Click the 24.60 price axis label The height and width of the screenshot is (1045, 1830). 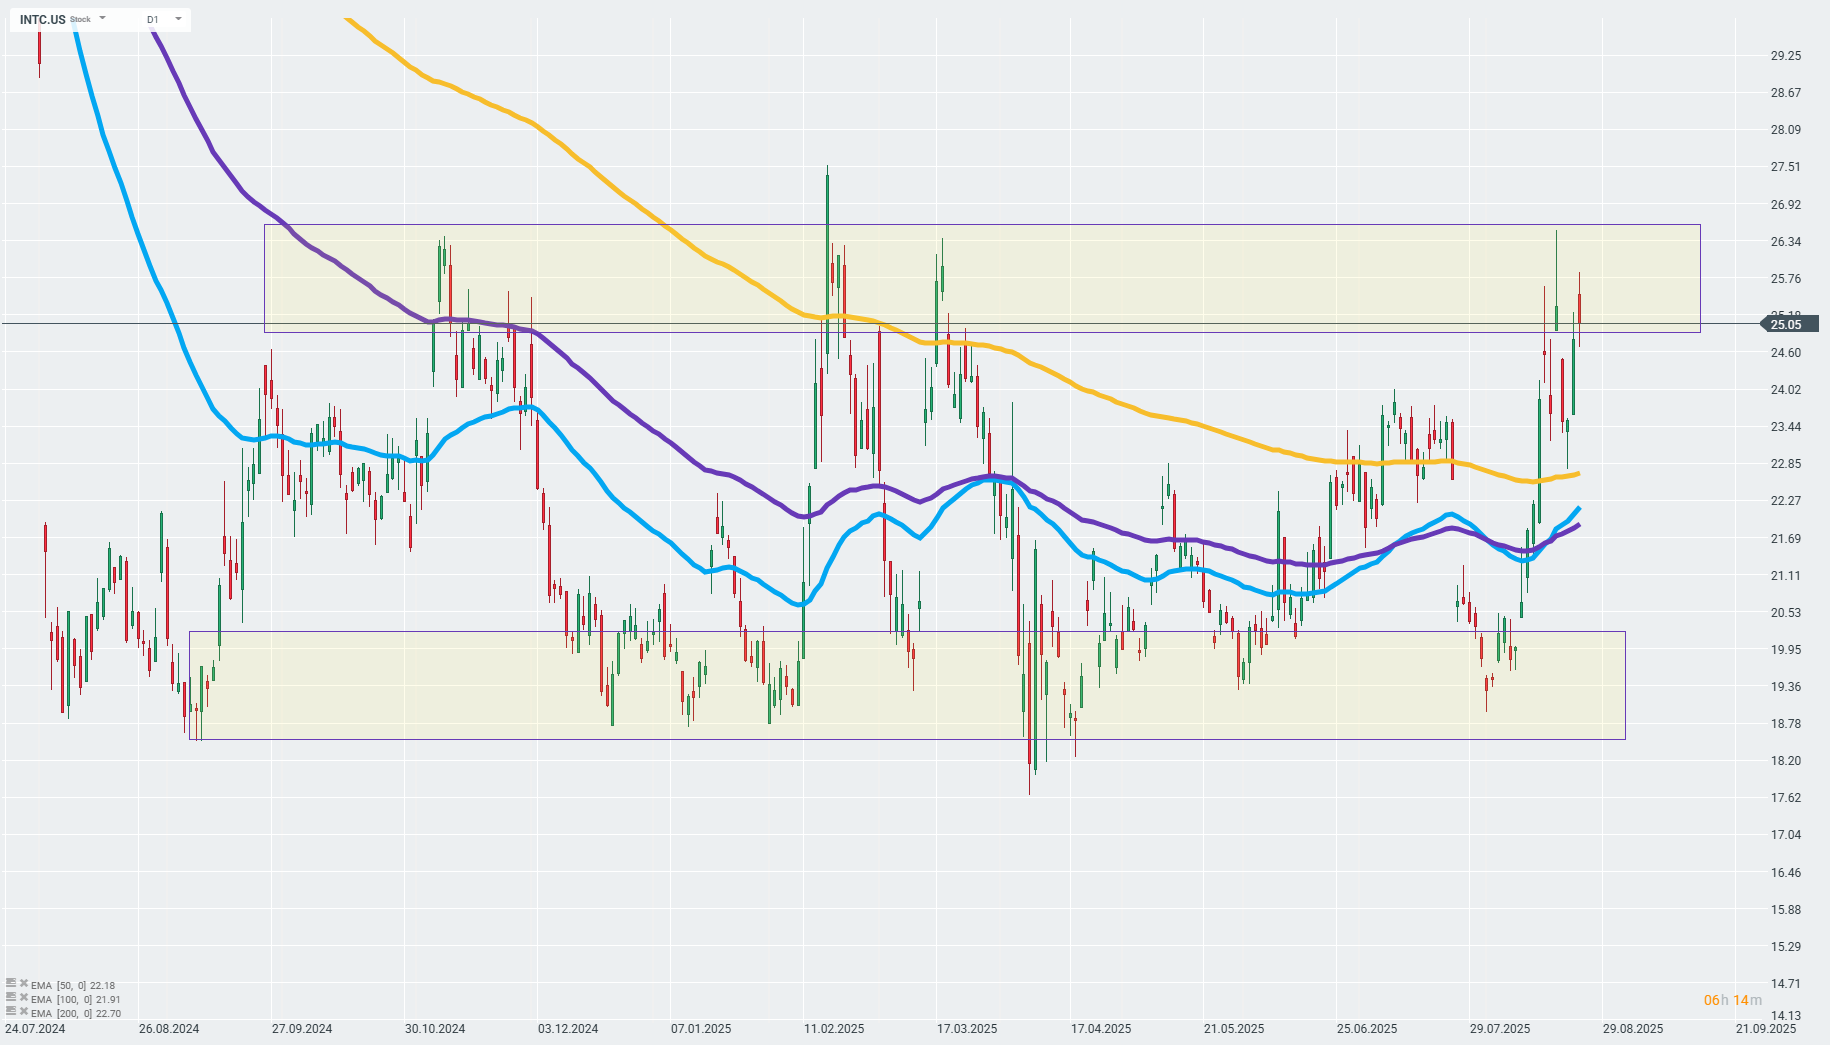[1786, 353]
